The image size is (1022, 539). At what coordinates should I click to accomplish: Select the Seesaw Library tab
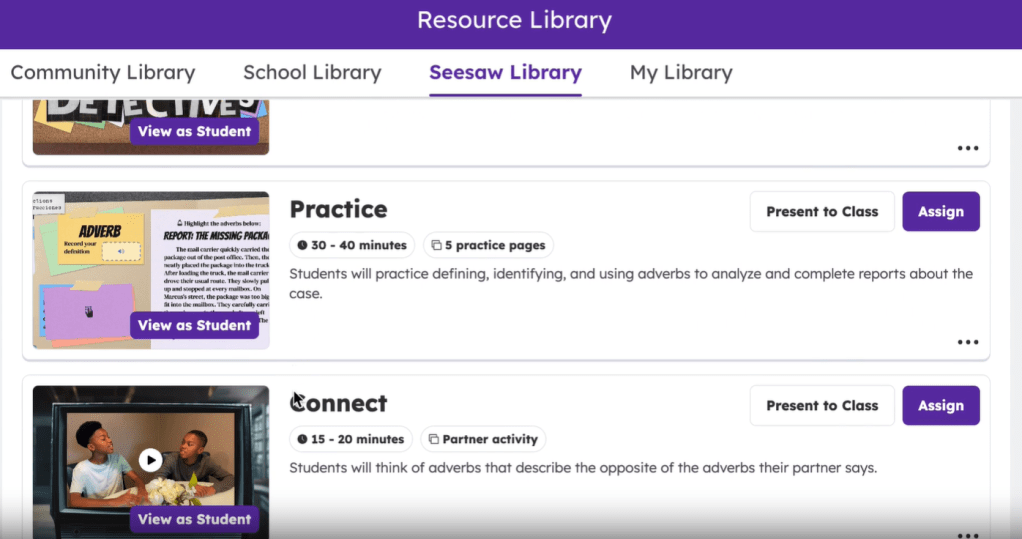[505, 73]
